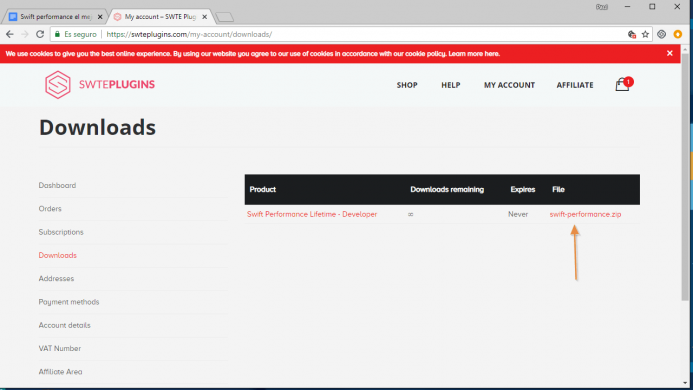Open the AFFILIATE menu item
Image resolution: width=693 pixels, height=390 pixels.
575,85
